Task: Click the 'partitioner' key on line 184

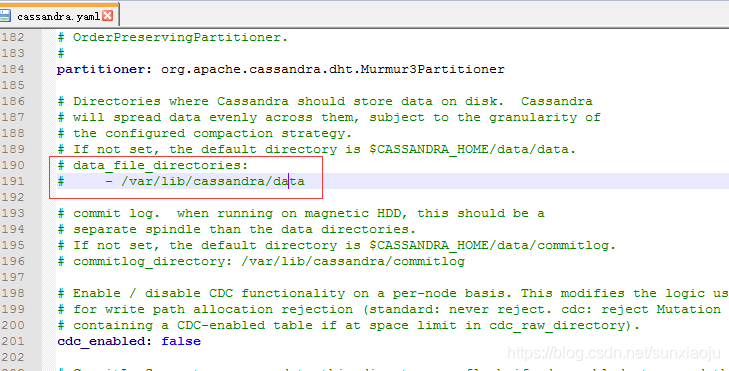Action: (x=101, y=70)
